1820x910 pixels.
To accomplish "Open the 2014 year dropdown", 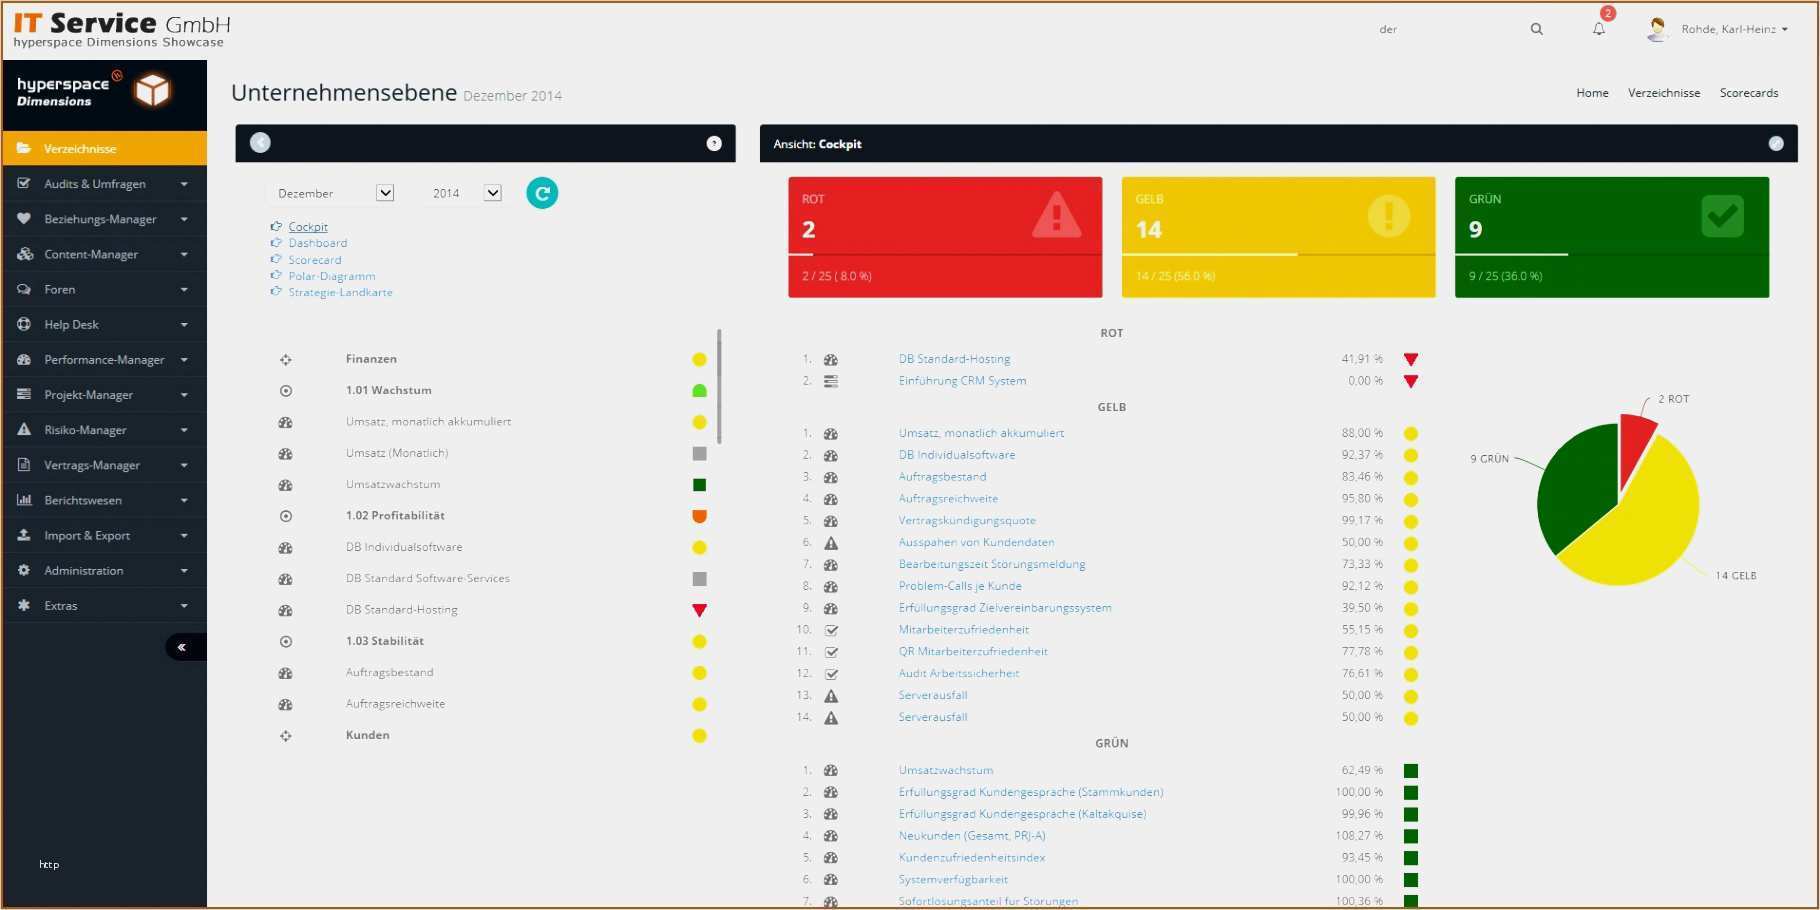I will click(465, 193).
